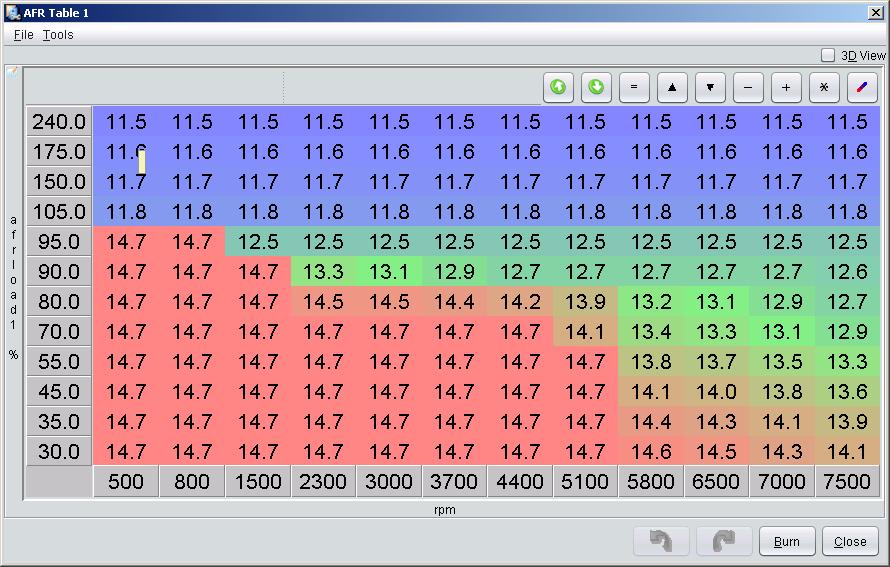Select the 7000 rpm column header
The image size is (890, 567).
[782, 481]
